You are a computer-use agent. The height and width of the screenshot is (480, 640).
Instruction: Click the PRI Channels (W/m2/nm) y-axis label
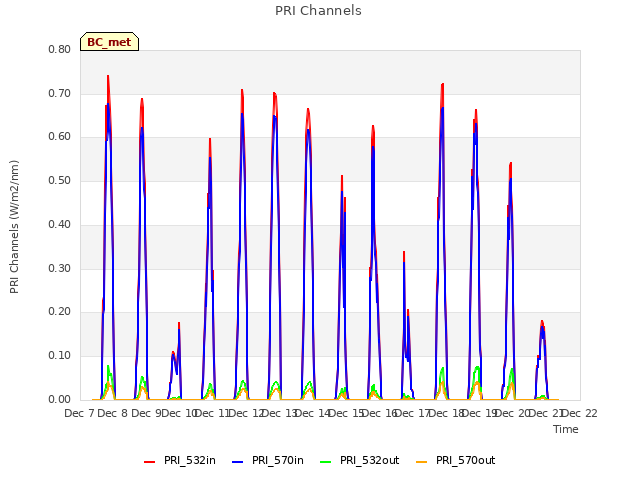pos(14,227)
